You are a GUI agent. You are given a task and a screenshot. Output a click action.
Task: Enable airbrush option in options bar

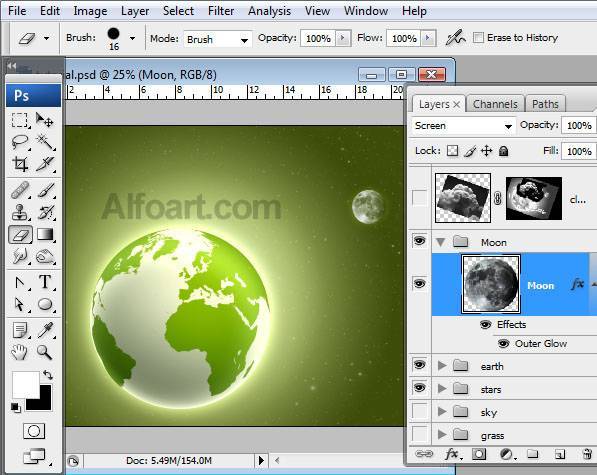pos(455,38)
